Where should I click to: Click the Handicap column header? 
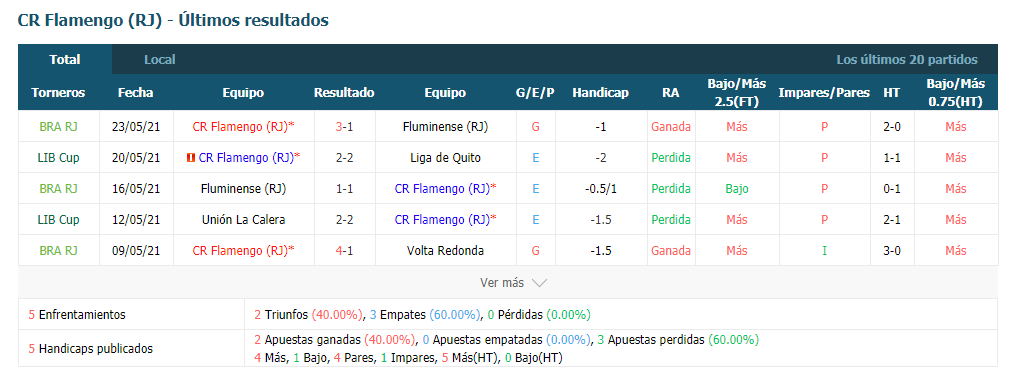600,93
